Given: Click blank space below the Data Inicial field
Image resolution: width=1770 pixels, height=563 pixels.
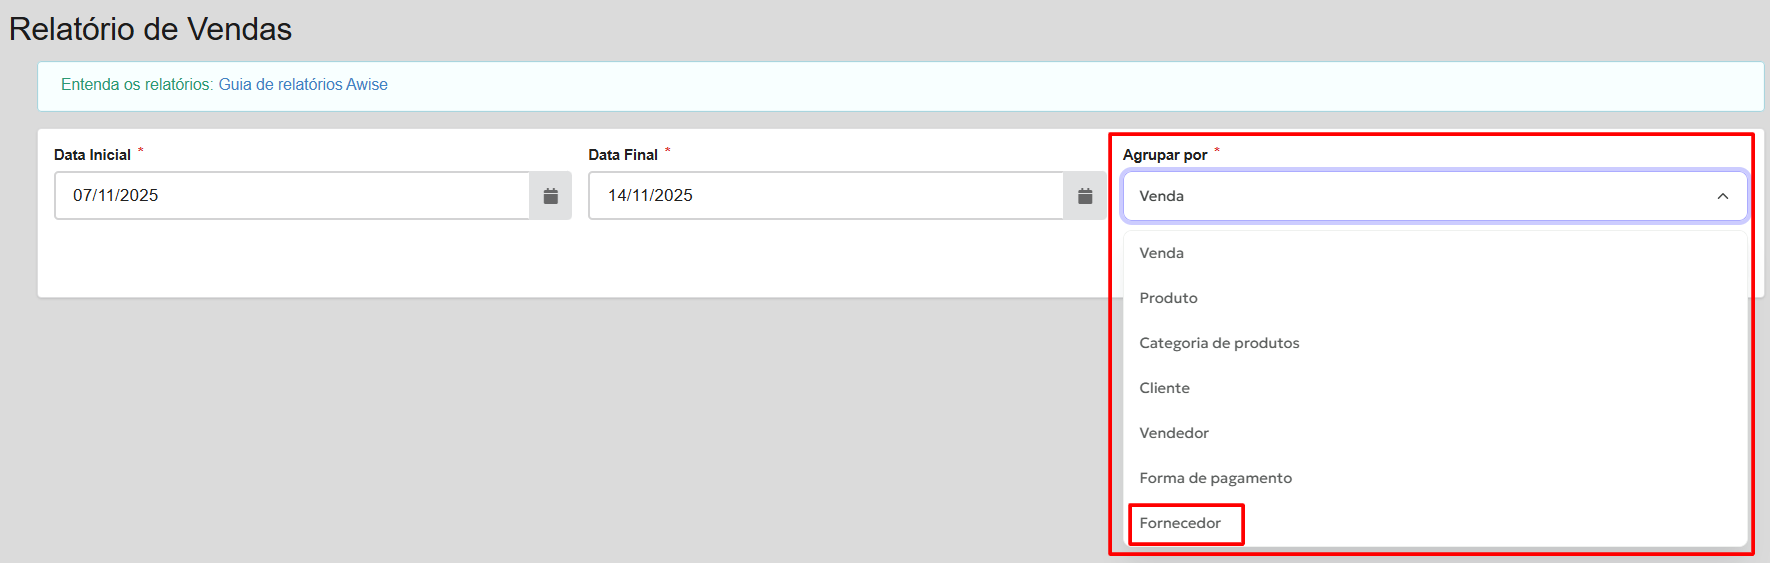Looking at the screenshot, I should click(x=300, y=260).
